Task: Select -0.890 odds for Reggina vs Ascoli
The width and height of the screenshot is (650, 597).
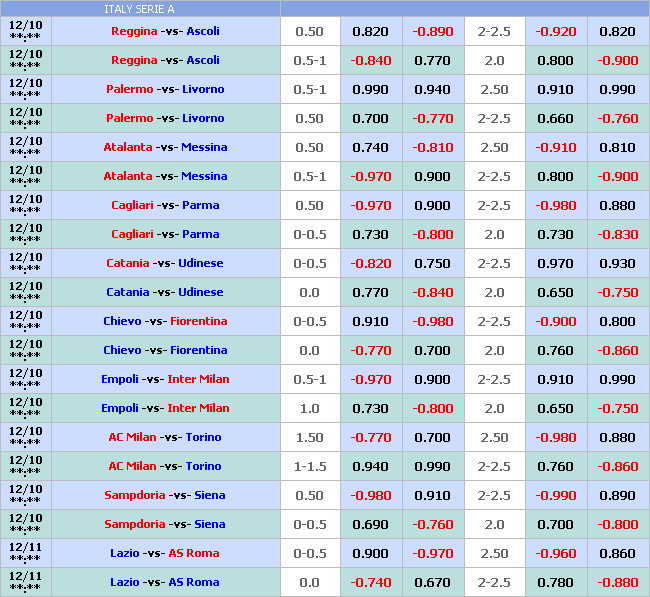Action: (x=433, y=31)
